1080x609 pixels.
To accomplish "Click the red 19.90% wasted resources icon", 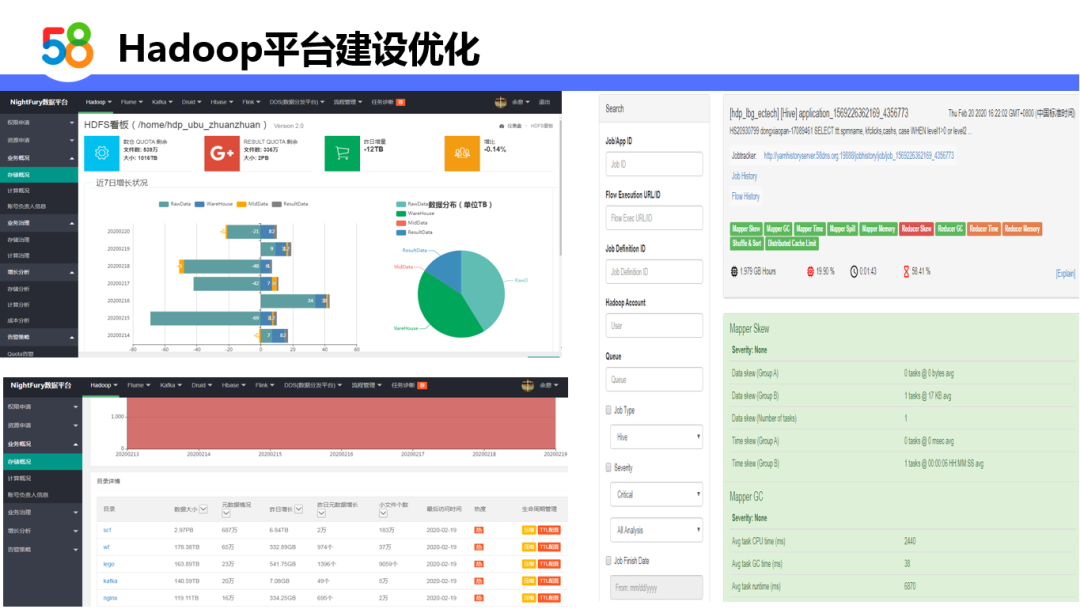I will click(x=811, y=271).
